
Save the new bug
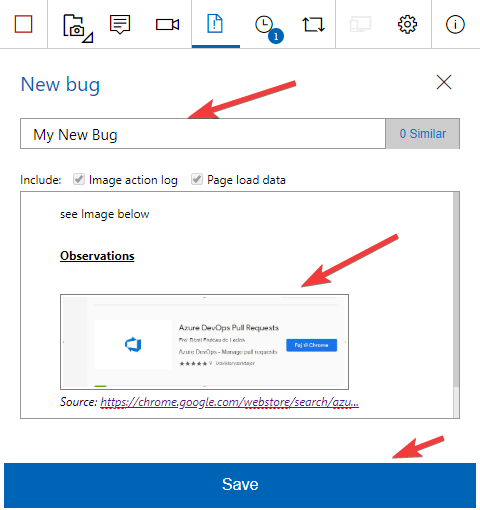coord(240,485)
